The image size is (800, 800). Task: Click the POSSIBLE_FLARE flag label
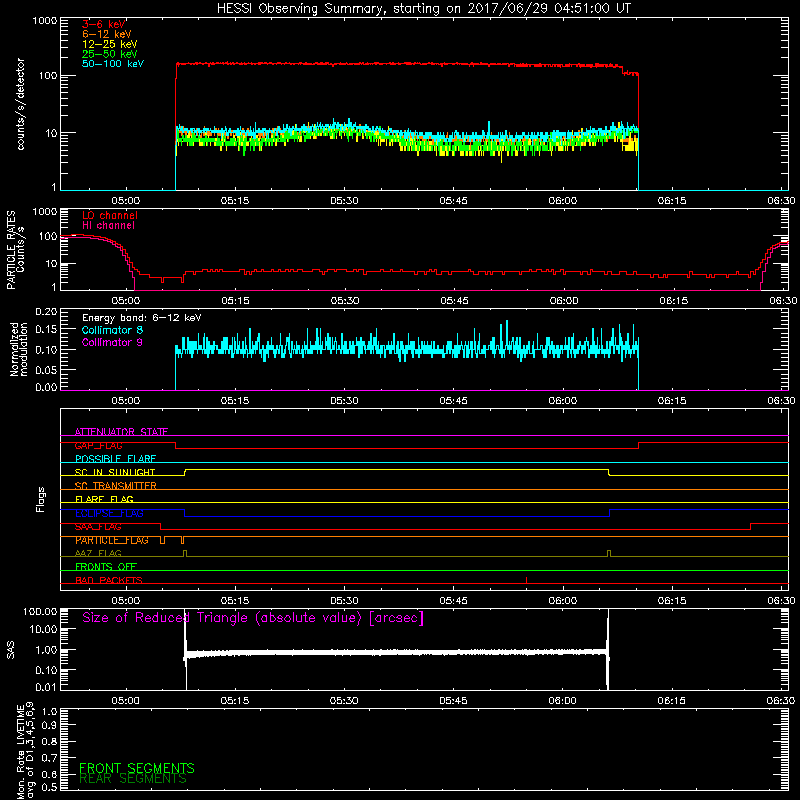coord(115,459)
